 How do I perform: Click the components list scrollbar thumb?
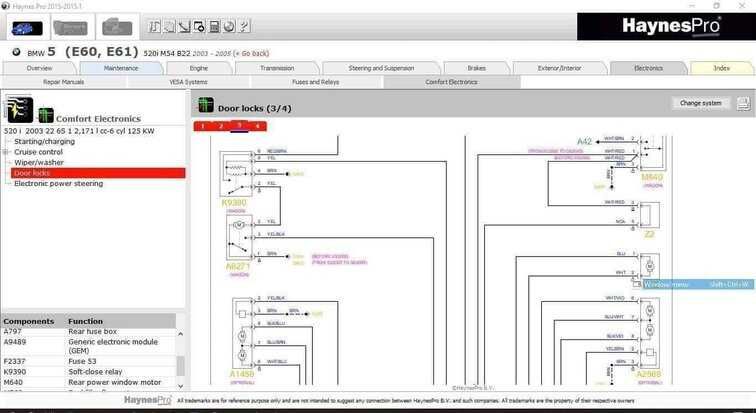[x=180, y=365]
